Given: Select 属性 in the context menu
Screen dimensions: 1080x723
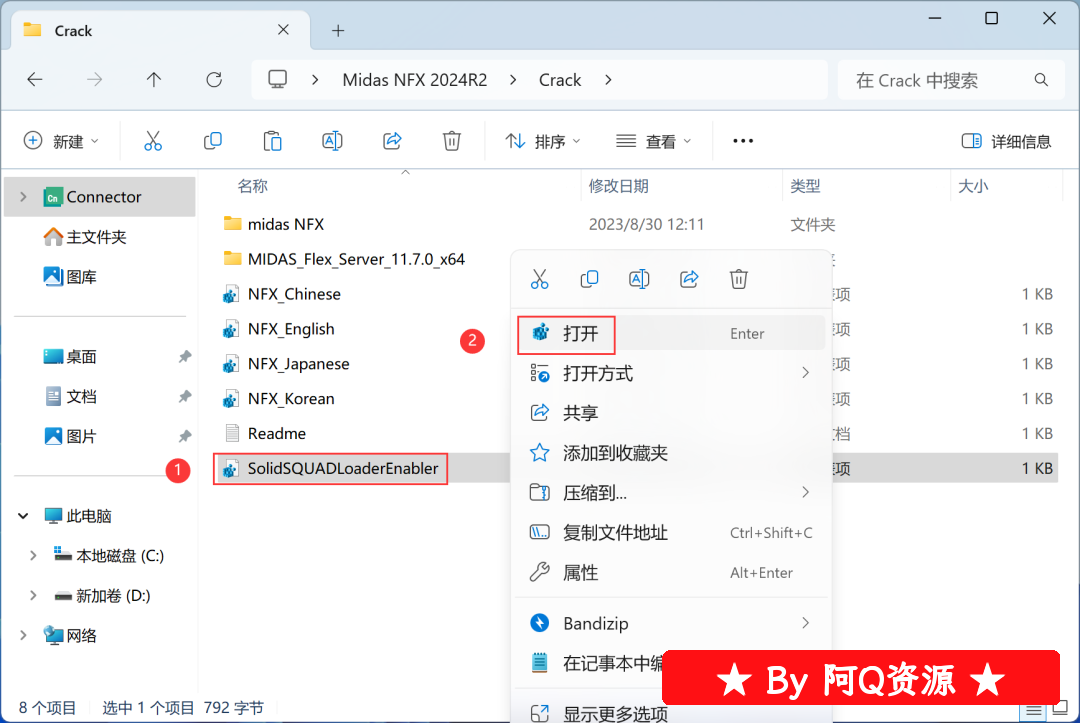Looking at the screenshot, I should [x=671, y=573].
